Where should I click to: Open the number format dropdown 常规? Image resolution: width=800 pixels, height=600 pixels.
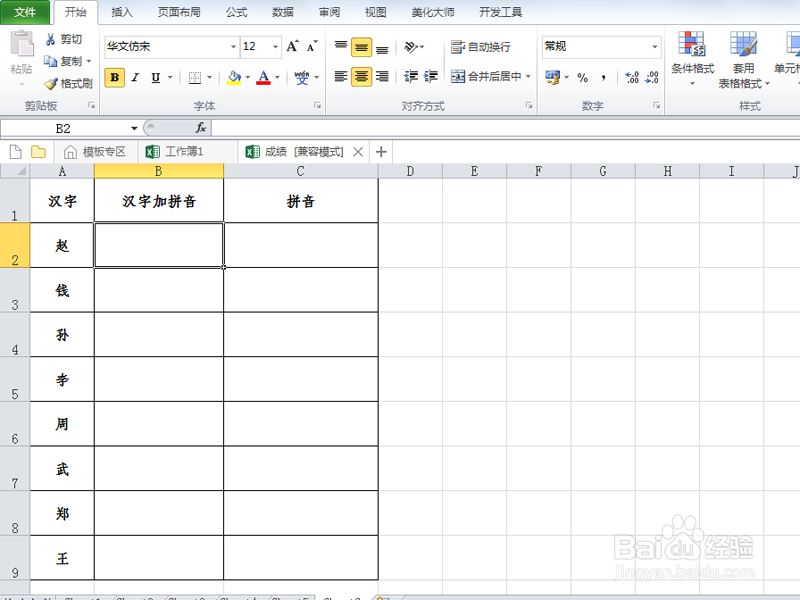pyautogui.click(x=655, y=46)
